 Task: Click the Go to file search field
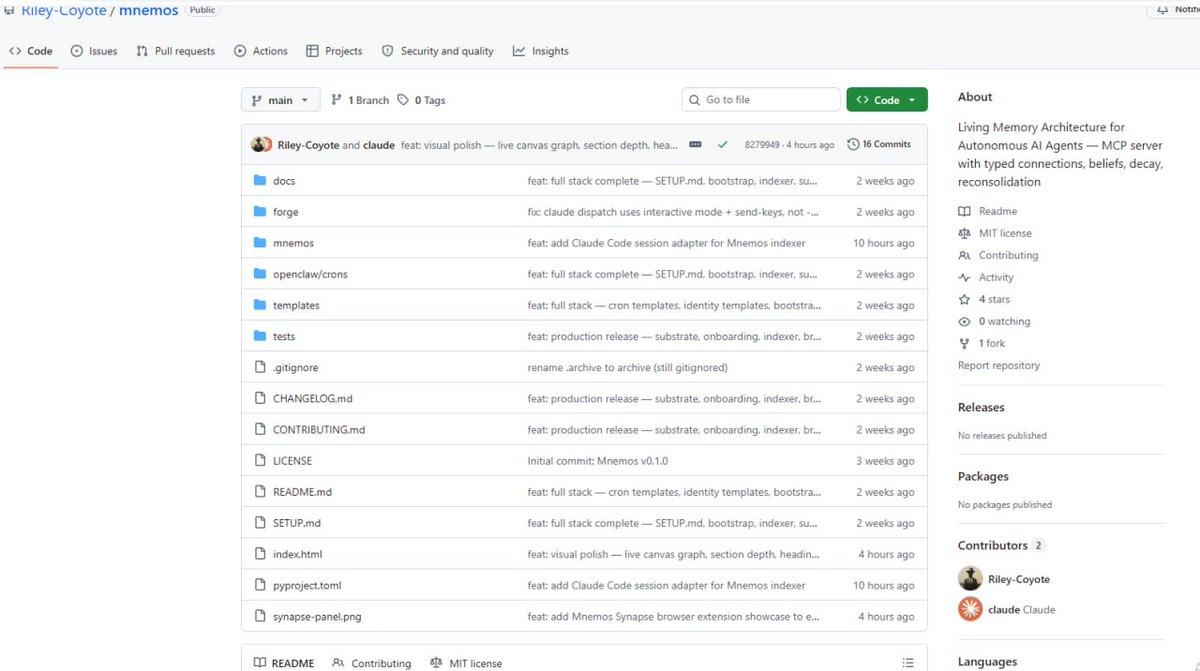point(761,100)
